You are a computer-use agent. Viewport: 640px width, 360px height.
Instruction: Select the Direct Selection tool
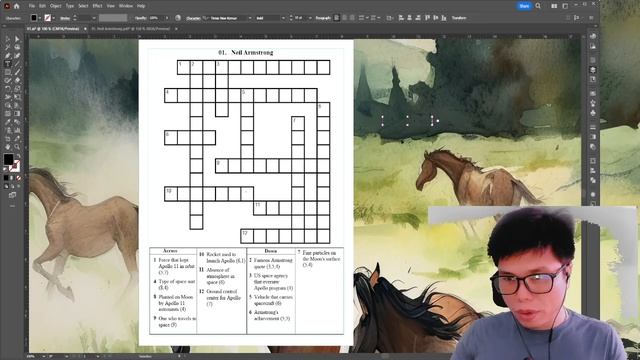tap(17, 39)
